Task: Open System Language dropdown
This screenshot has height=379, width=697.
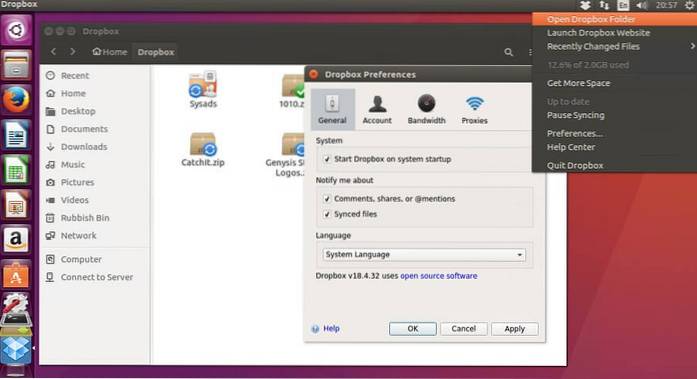Action: click(x=424, y=255)
